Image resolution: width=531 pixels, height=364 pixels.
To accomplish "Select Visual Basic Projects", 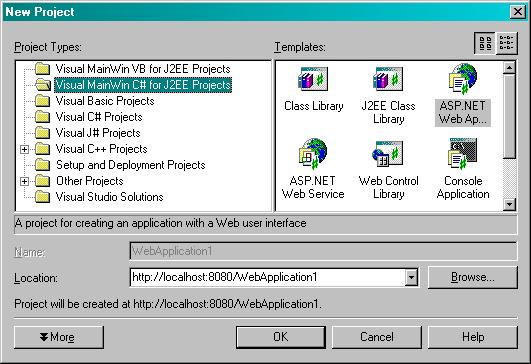I will point(105,101).
